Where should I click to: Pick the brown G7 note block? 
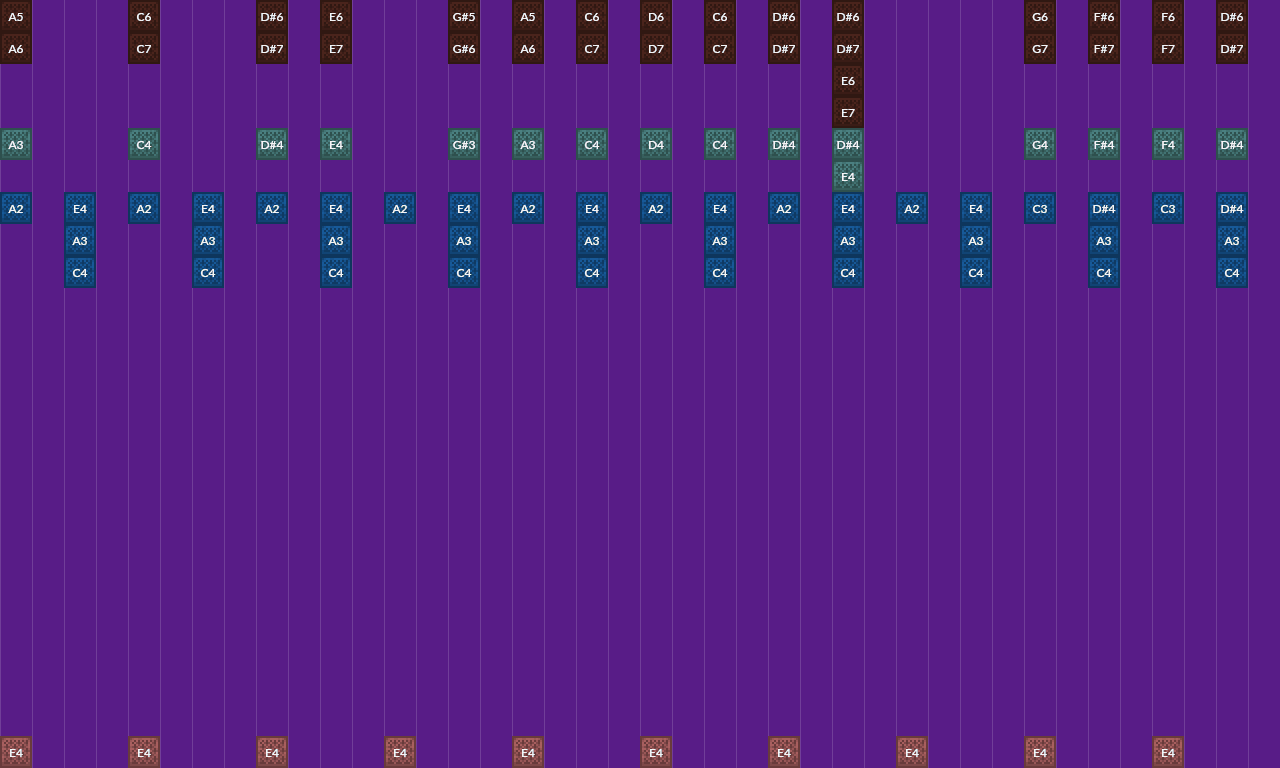coord(1040,48)
